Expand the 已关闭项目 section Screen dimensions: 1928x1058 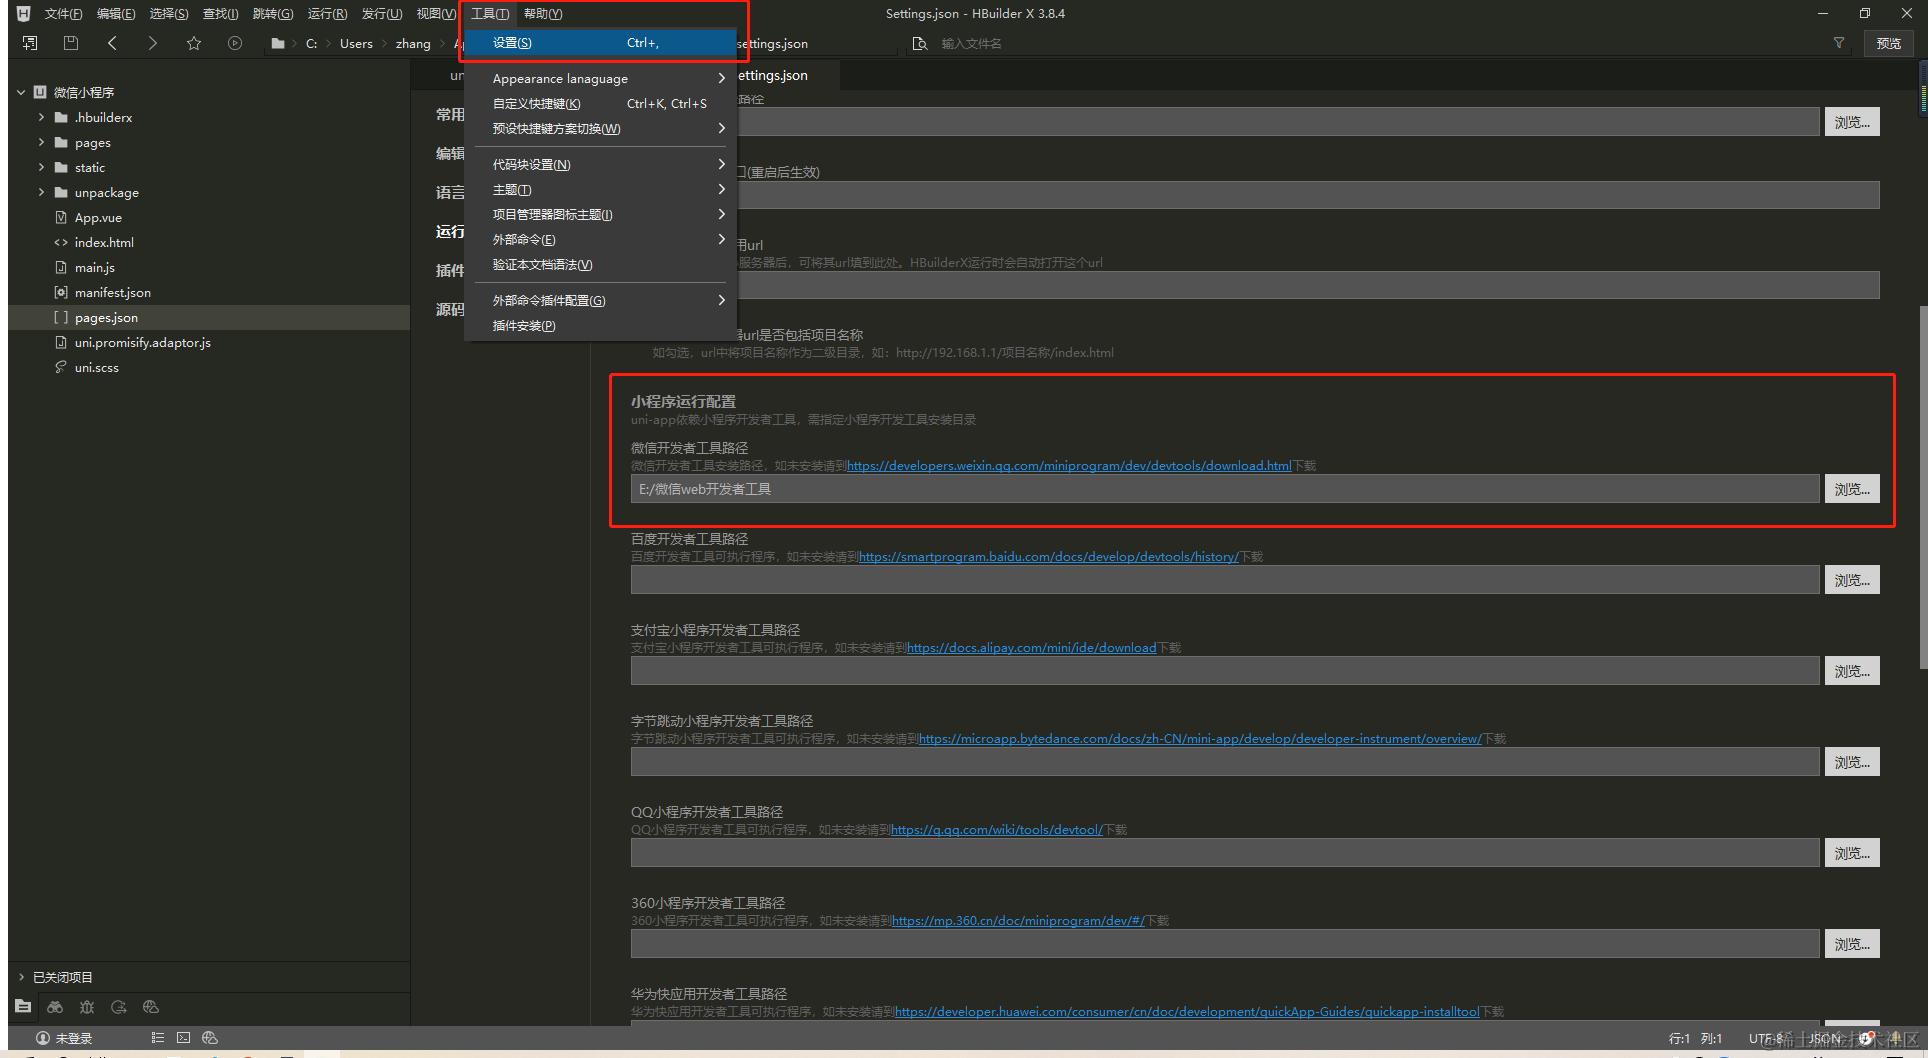[x=22, y=976]
